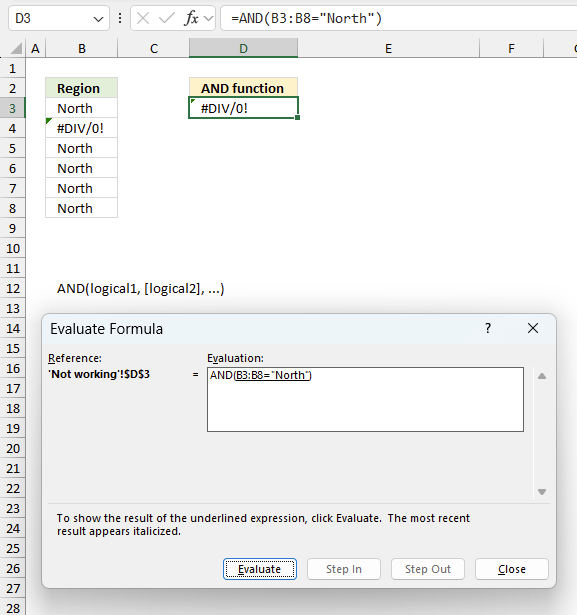Click the Select All triangle corner

(16, 49)
